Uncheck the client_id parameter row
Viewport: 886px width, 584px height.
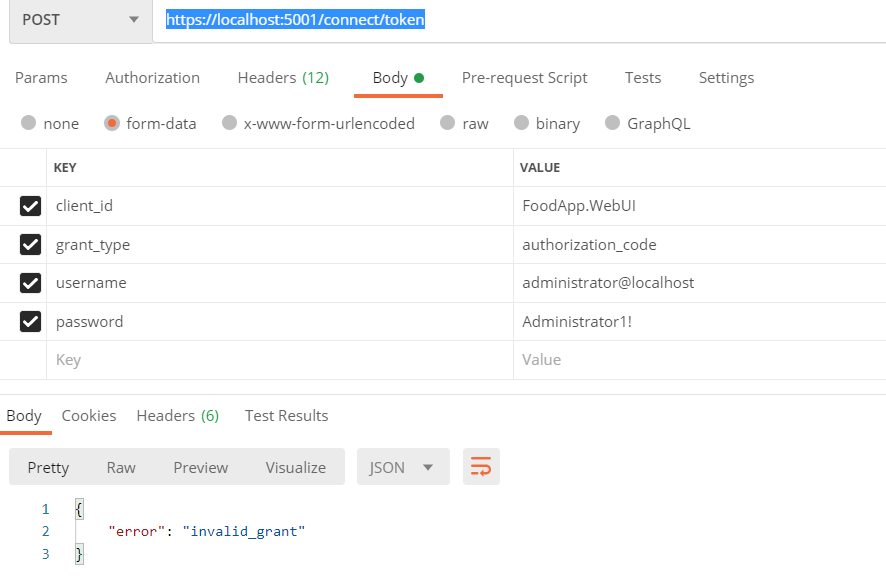[x=30, y=206]
